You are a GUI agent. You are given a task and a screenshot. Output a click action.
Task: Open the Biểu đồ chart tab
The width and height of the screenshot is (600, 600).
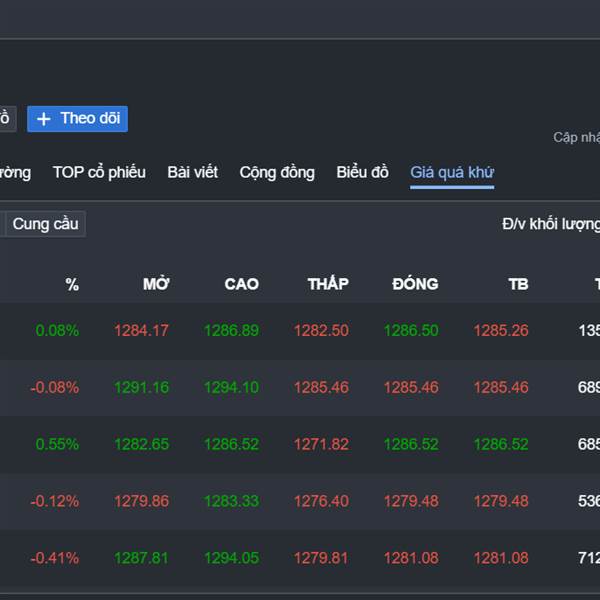coord(362,173)
